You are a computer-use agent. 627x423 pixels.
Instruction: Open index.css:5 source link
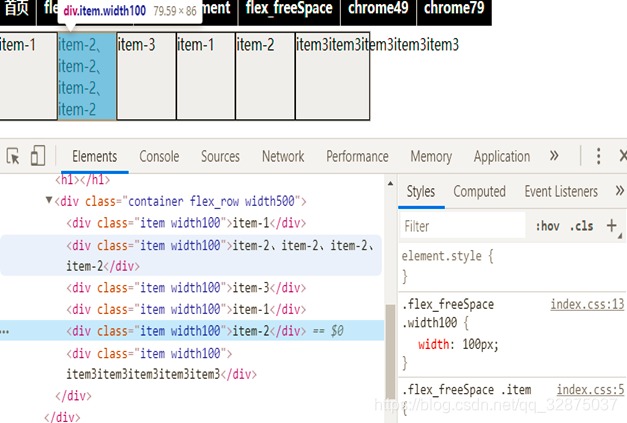(590, 389)
